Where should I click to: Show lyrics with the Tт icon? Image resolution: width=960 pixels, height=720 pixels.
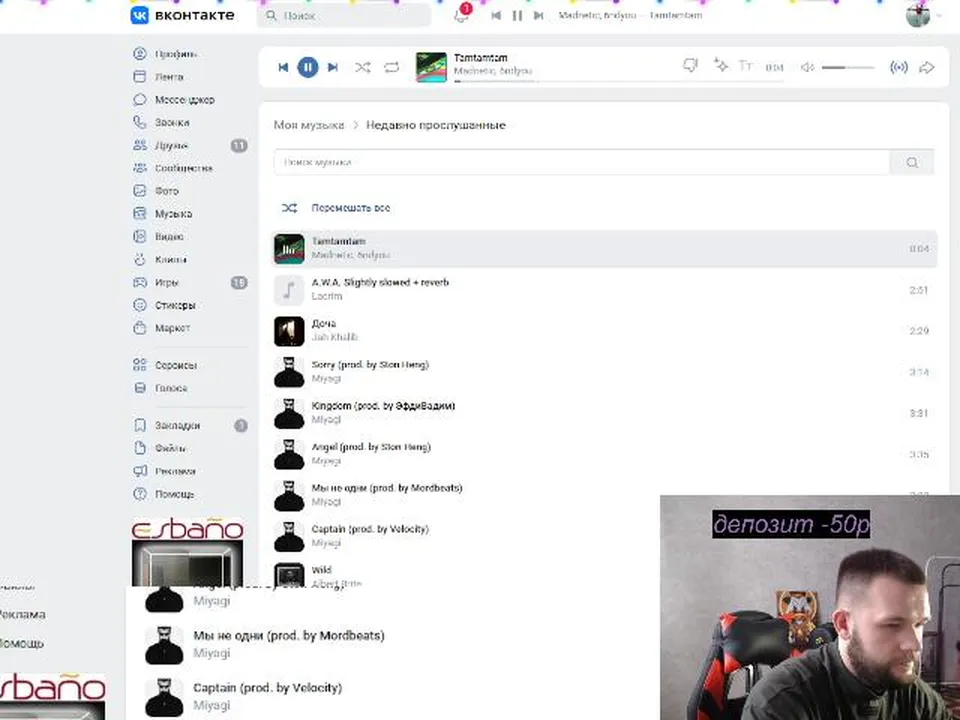pos(745,66)
